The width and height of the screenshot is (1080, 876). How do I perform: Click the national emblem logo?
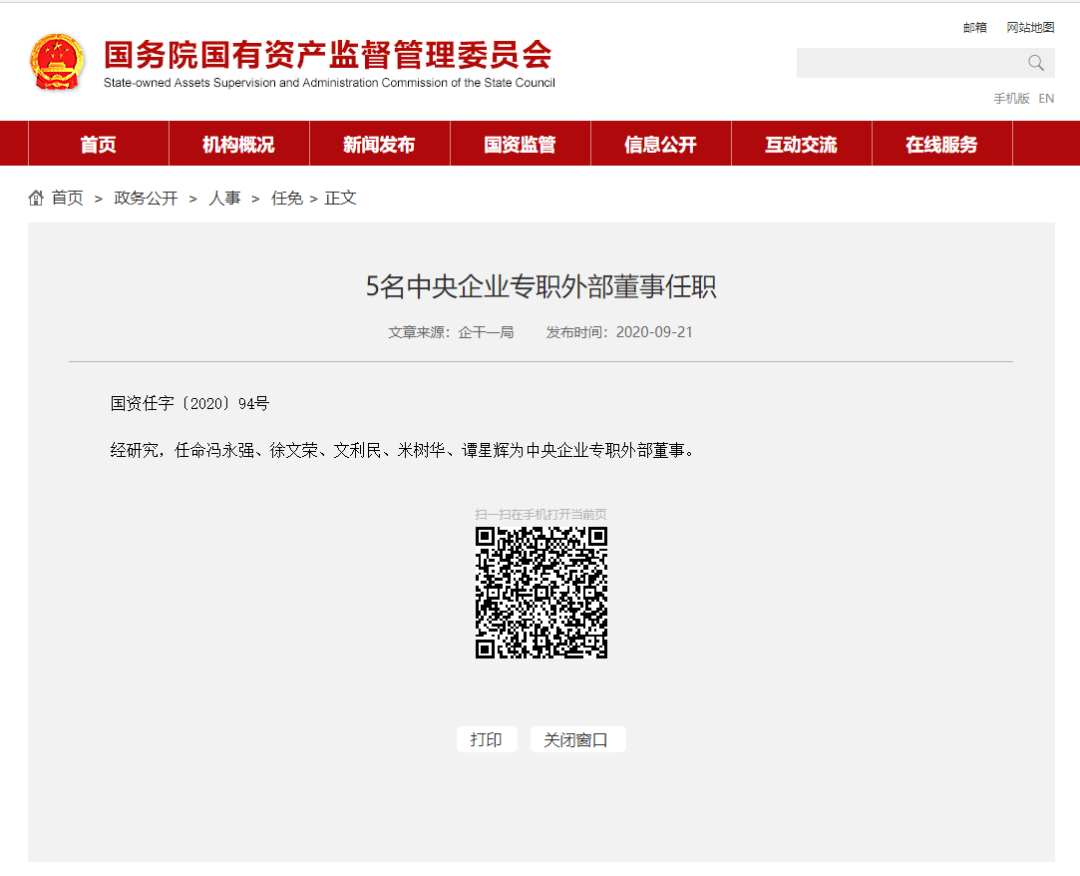tap(57, 62)
